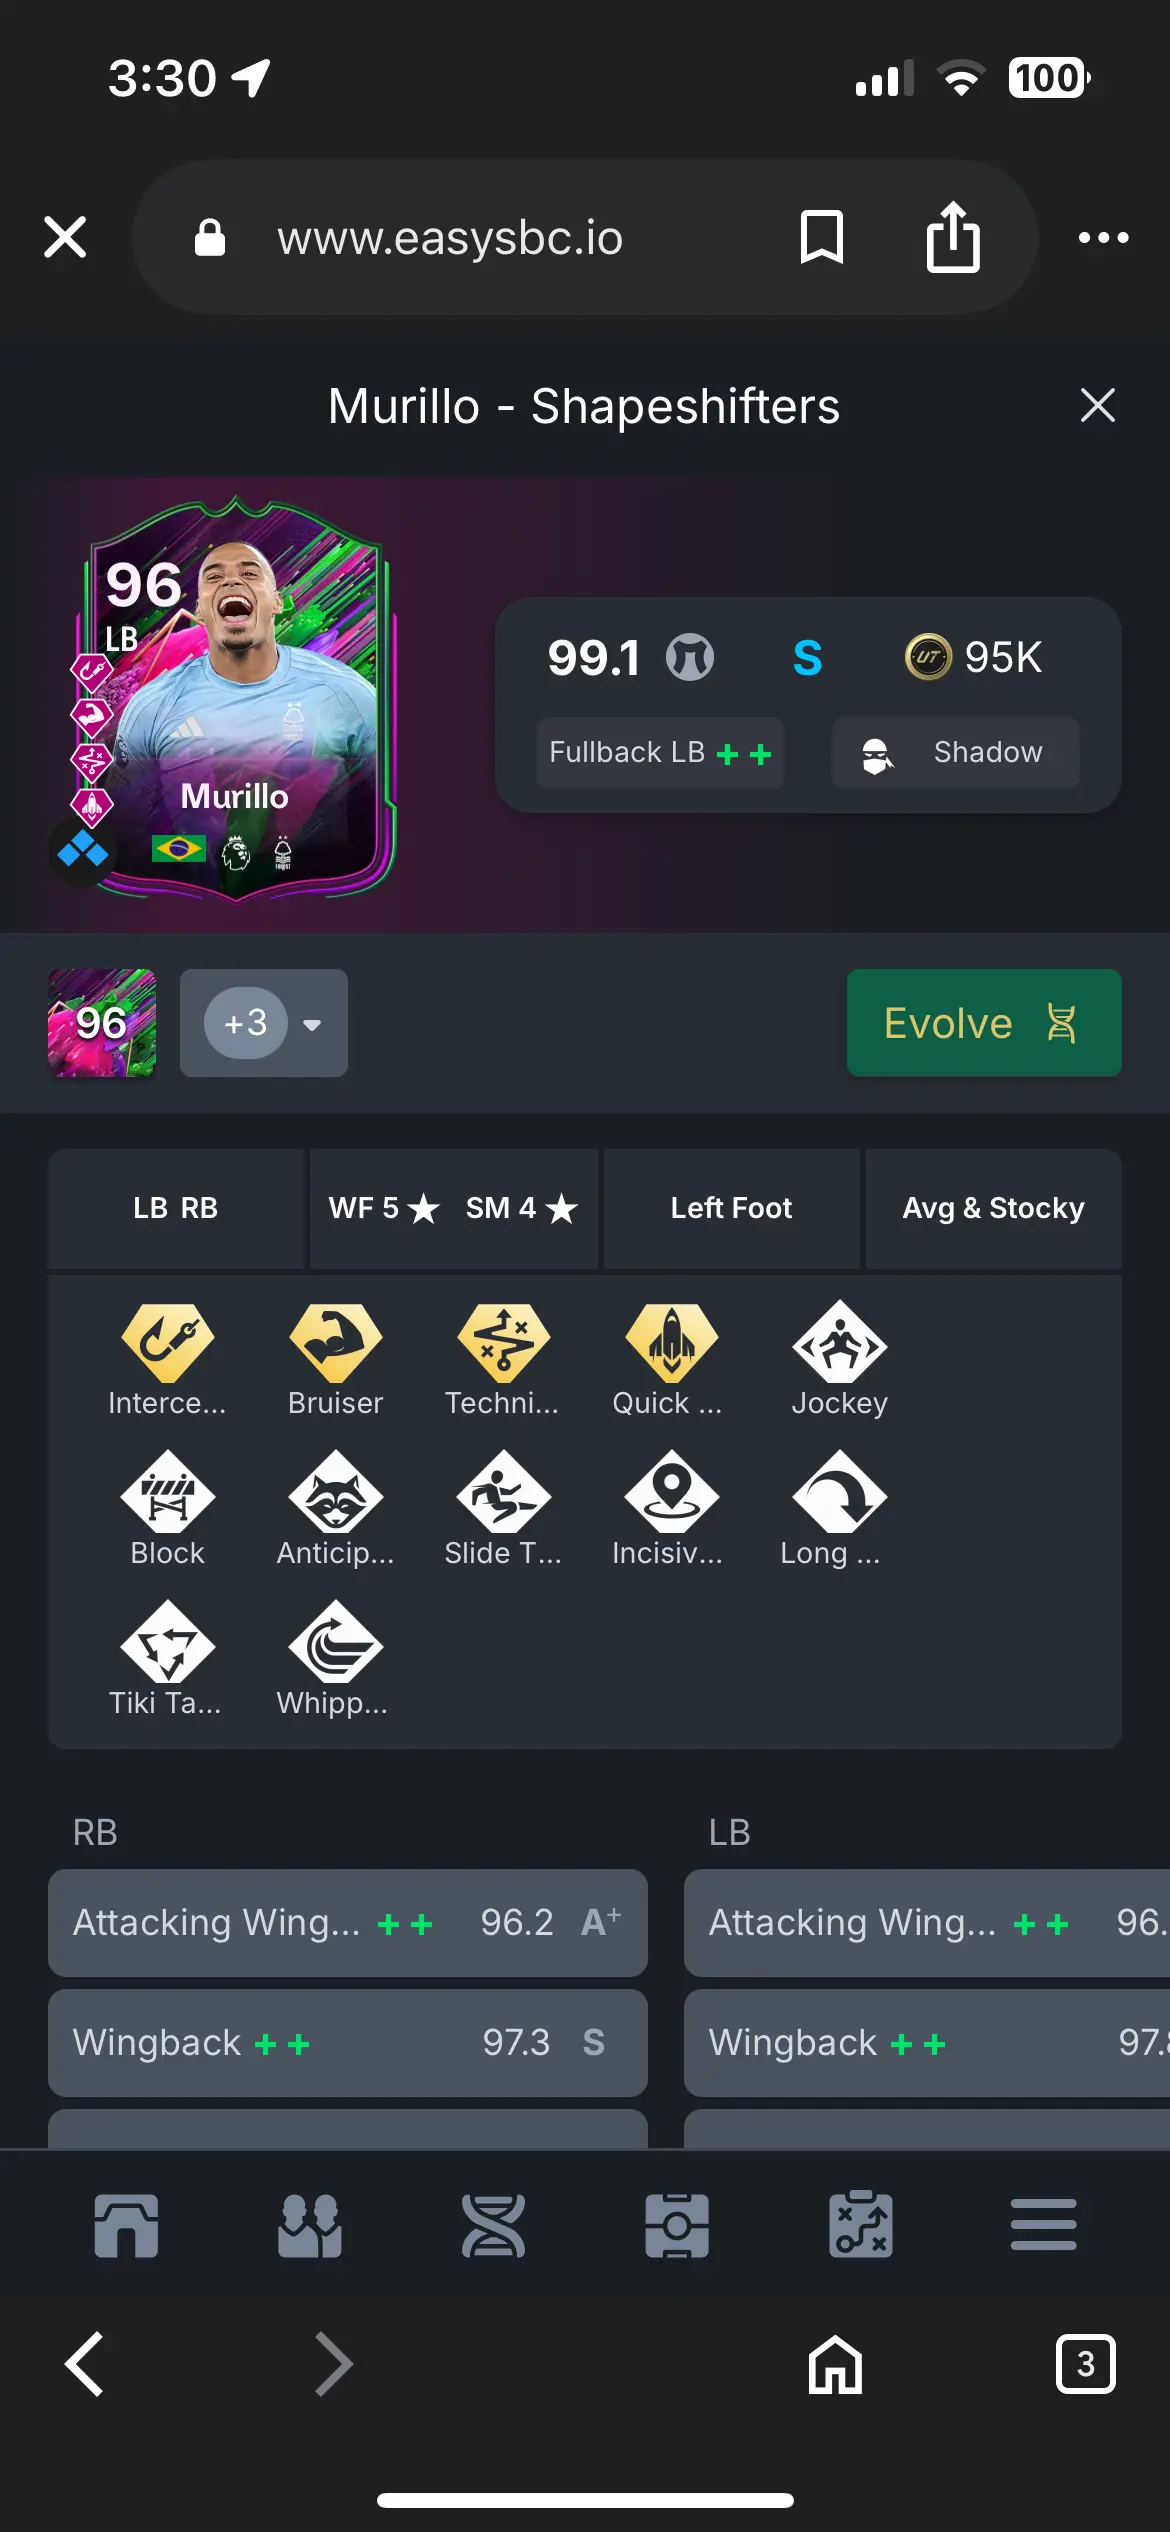Click the green Evolve button
This screenshot has height=2532, width=1170.
click(984, 1023)
